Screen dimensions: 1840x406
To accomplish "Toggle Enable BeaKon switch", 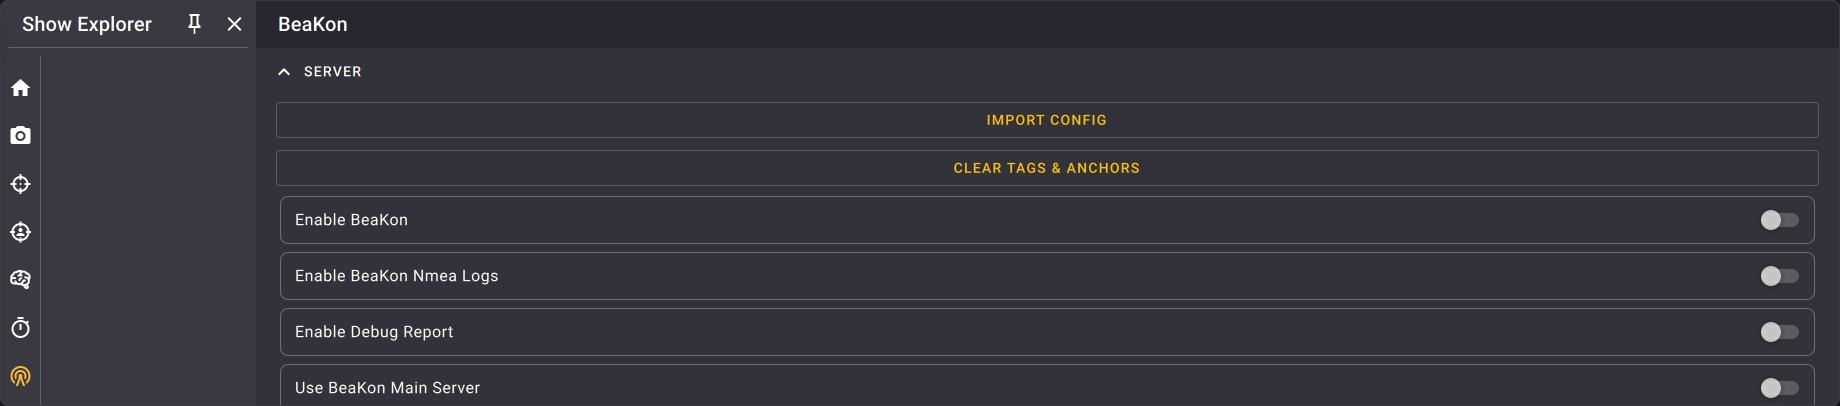I will [x=1779, y=220].
